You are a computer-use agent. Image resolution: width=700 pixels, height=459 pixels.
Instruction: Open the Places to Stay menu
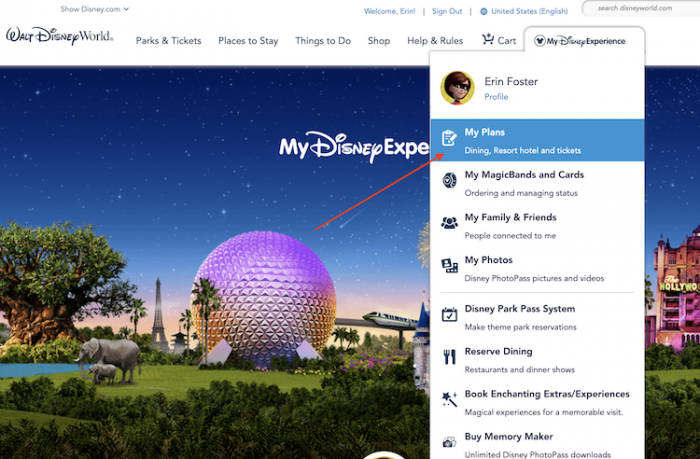click(x=248, y=41)
